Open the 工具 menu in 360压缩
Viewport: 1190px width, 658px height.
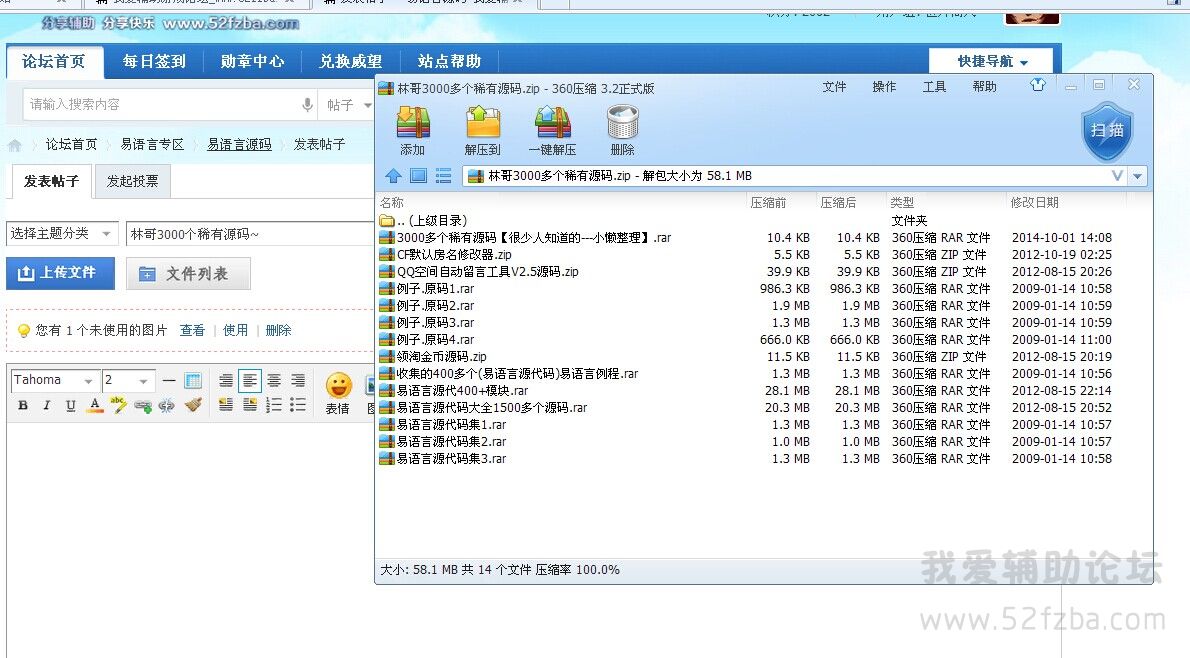tap(934, 87)
